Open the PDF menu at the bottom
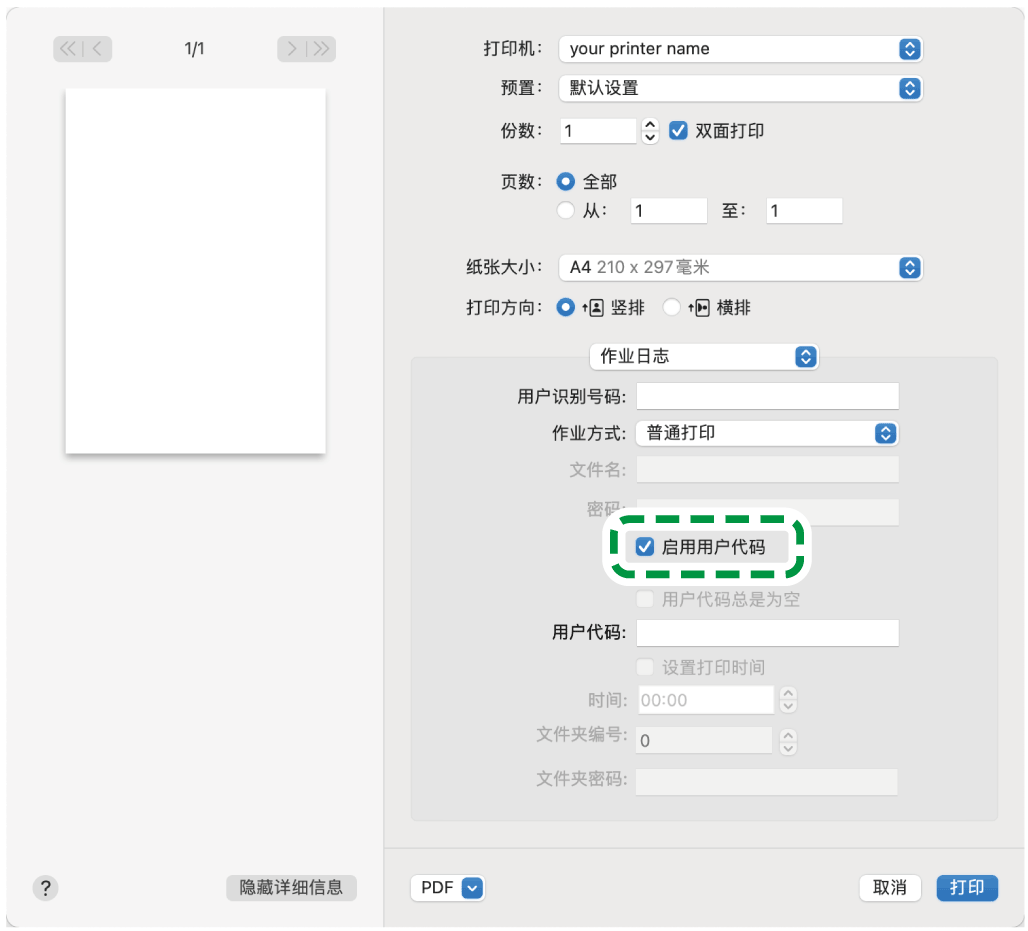The image size is (1028, 931). click(x=448, y=888)
